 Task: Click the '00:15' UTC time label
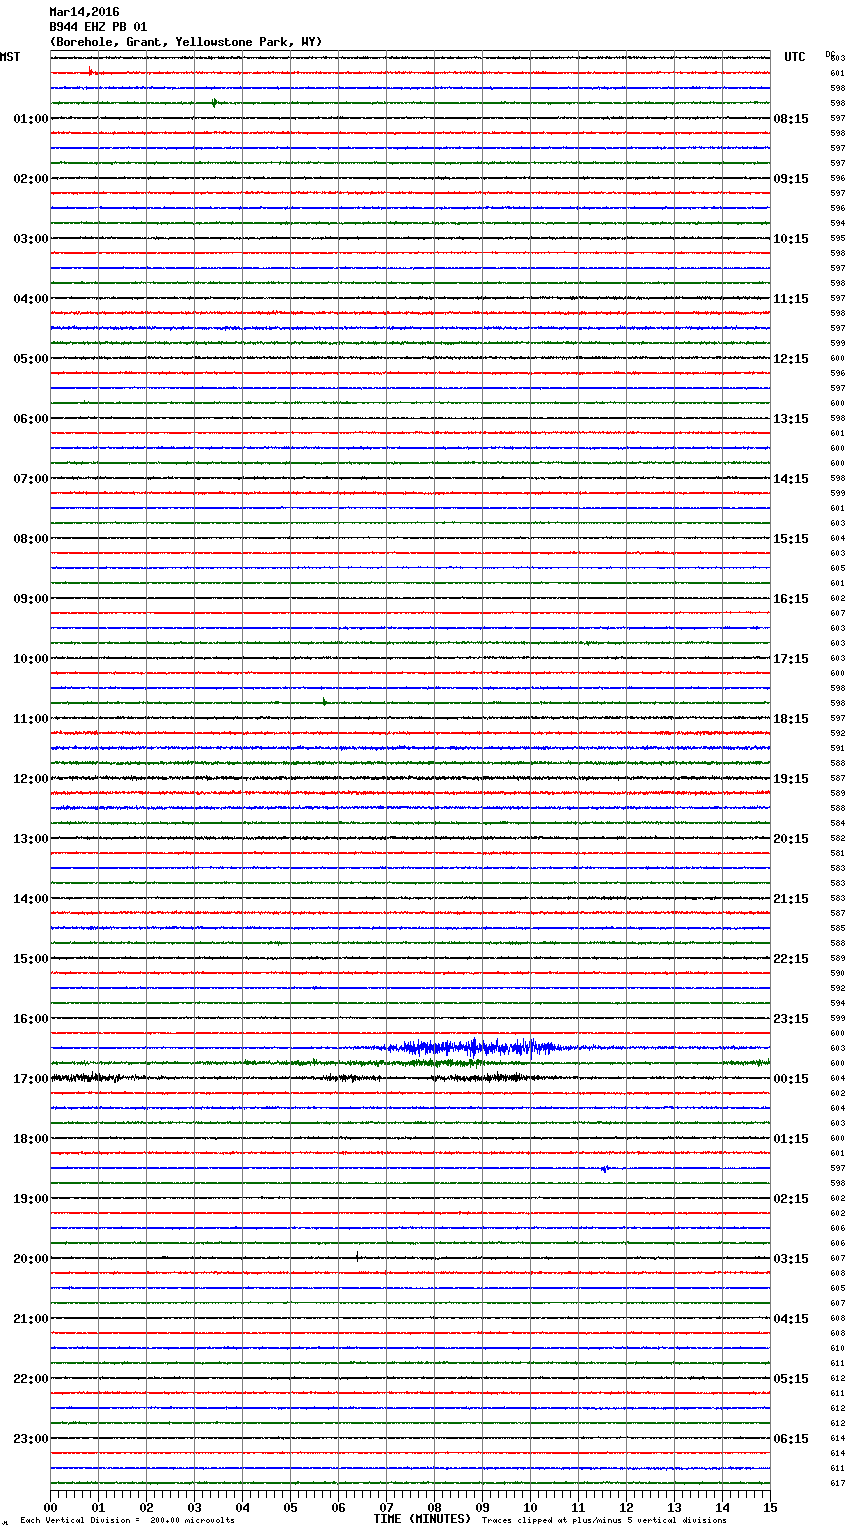coord(791,1079)
